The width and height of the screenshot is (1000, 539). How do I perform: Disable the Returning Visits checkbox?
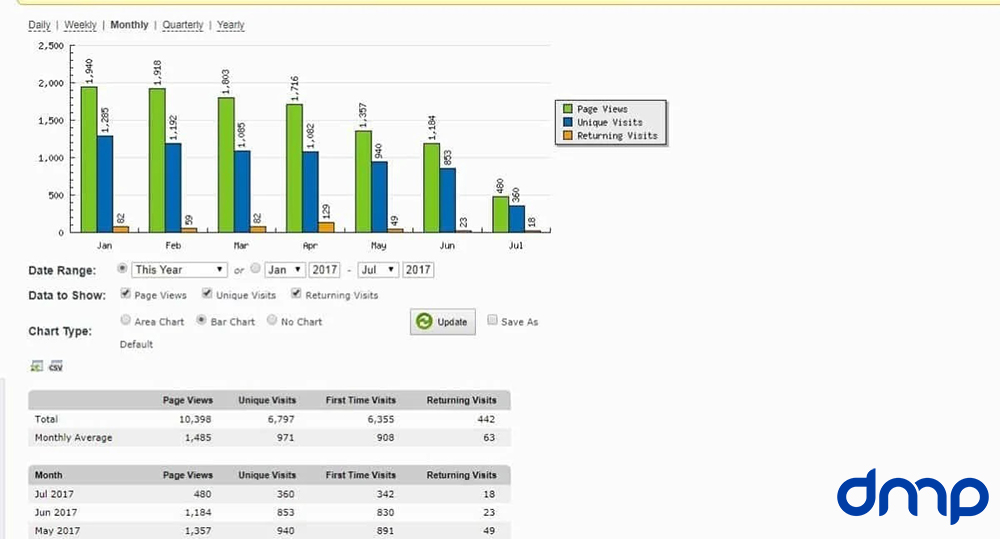(x=297, y=295)
